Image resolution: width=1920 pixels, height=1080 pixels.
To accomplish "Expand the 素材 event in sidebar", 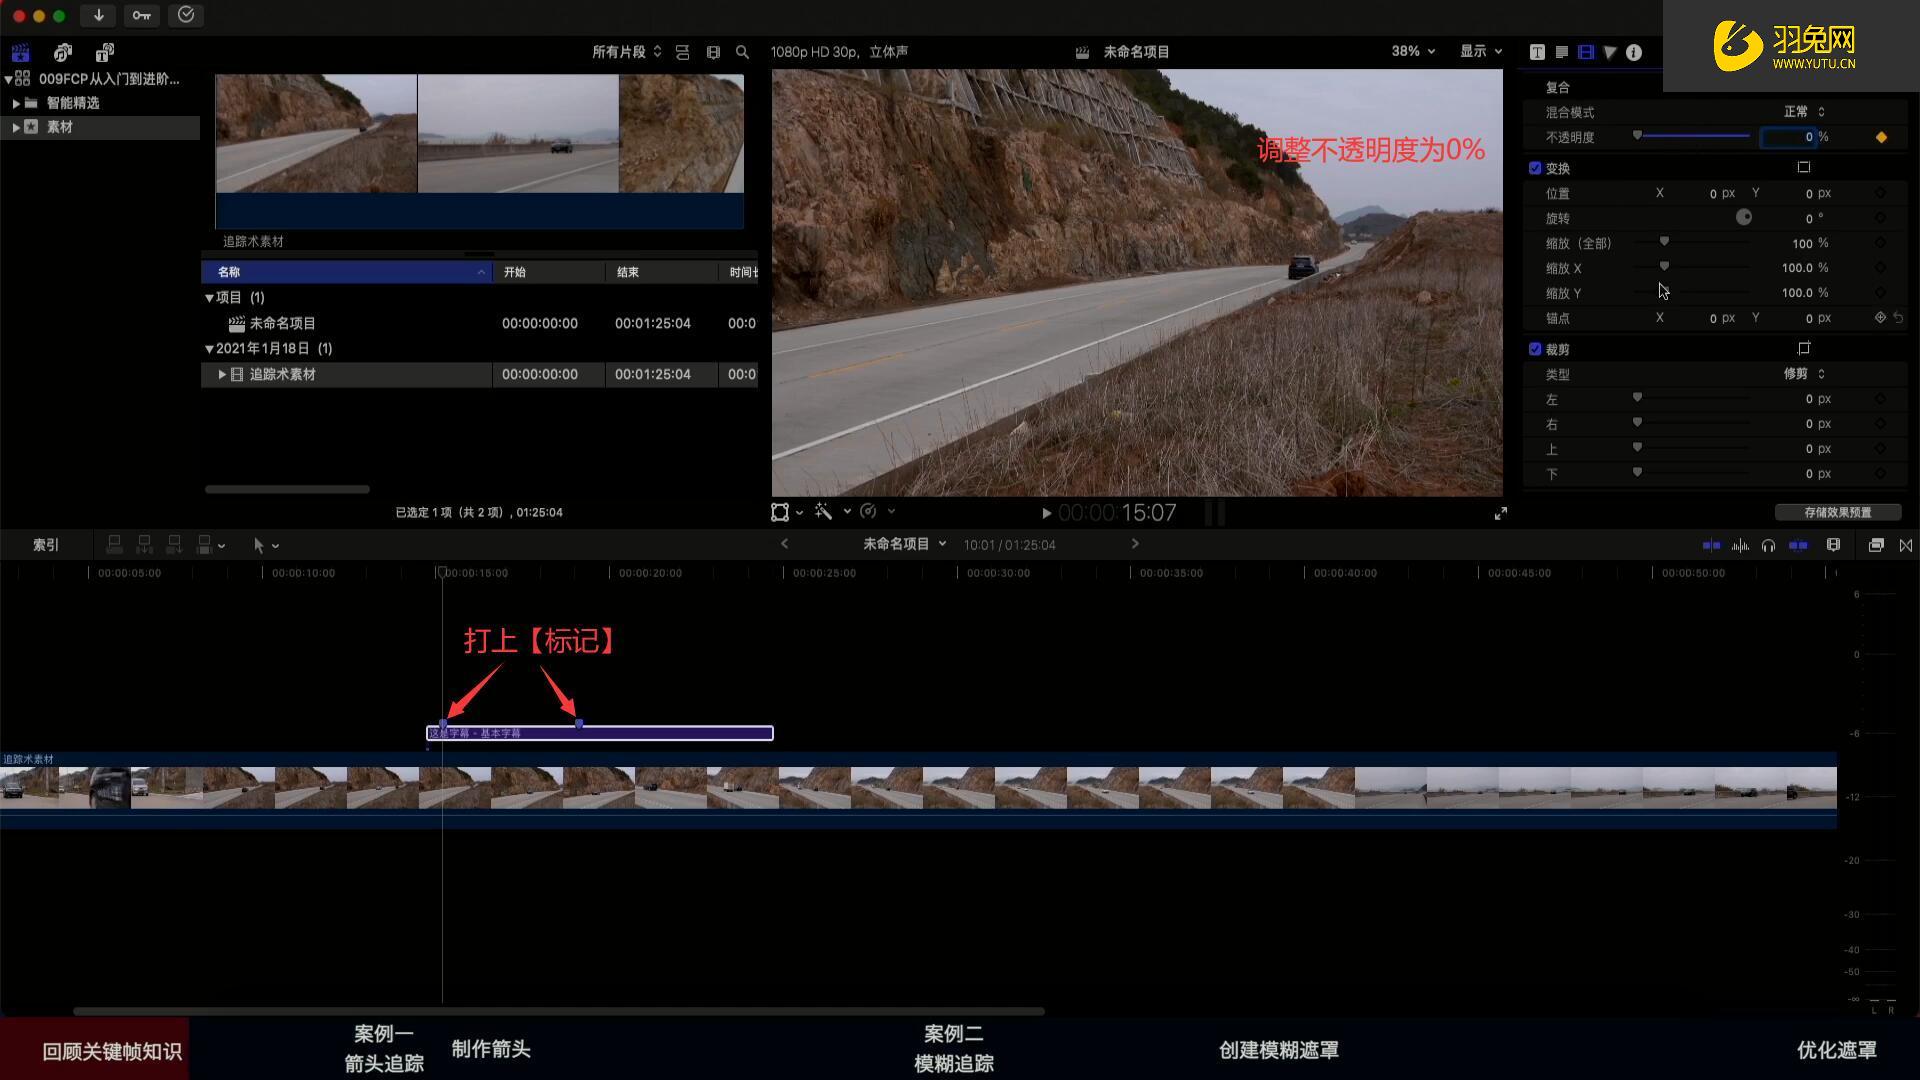I will click(x=16, y=127).
